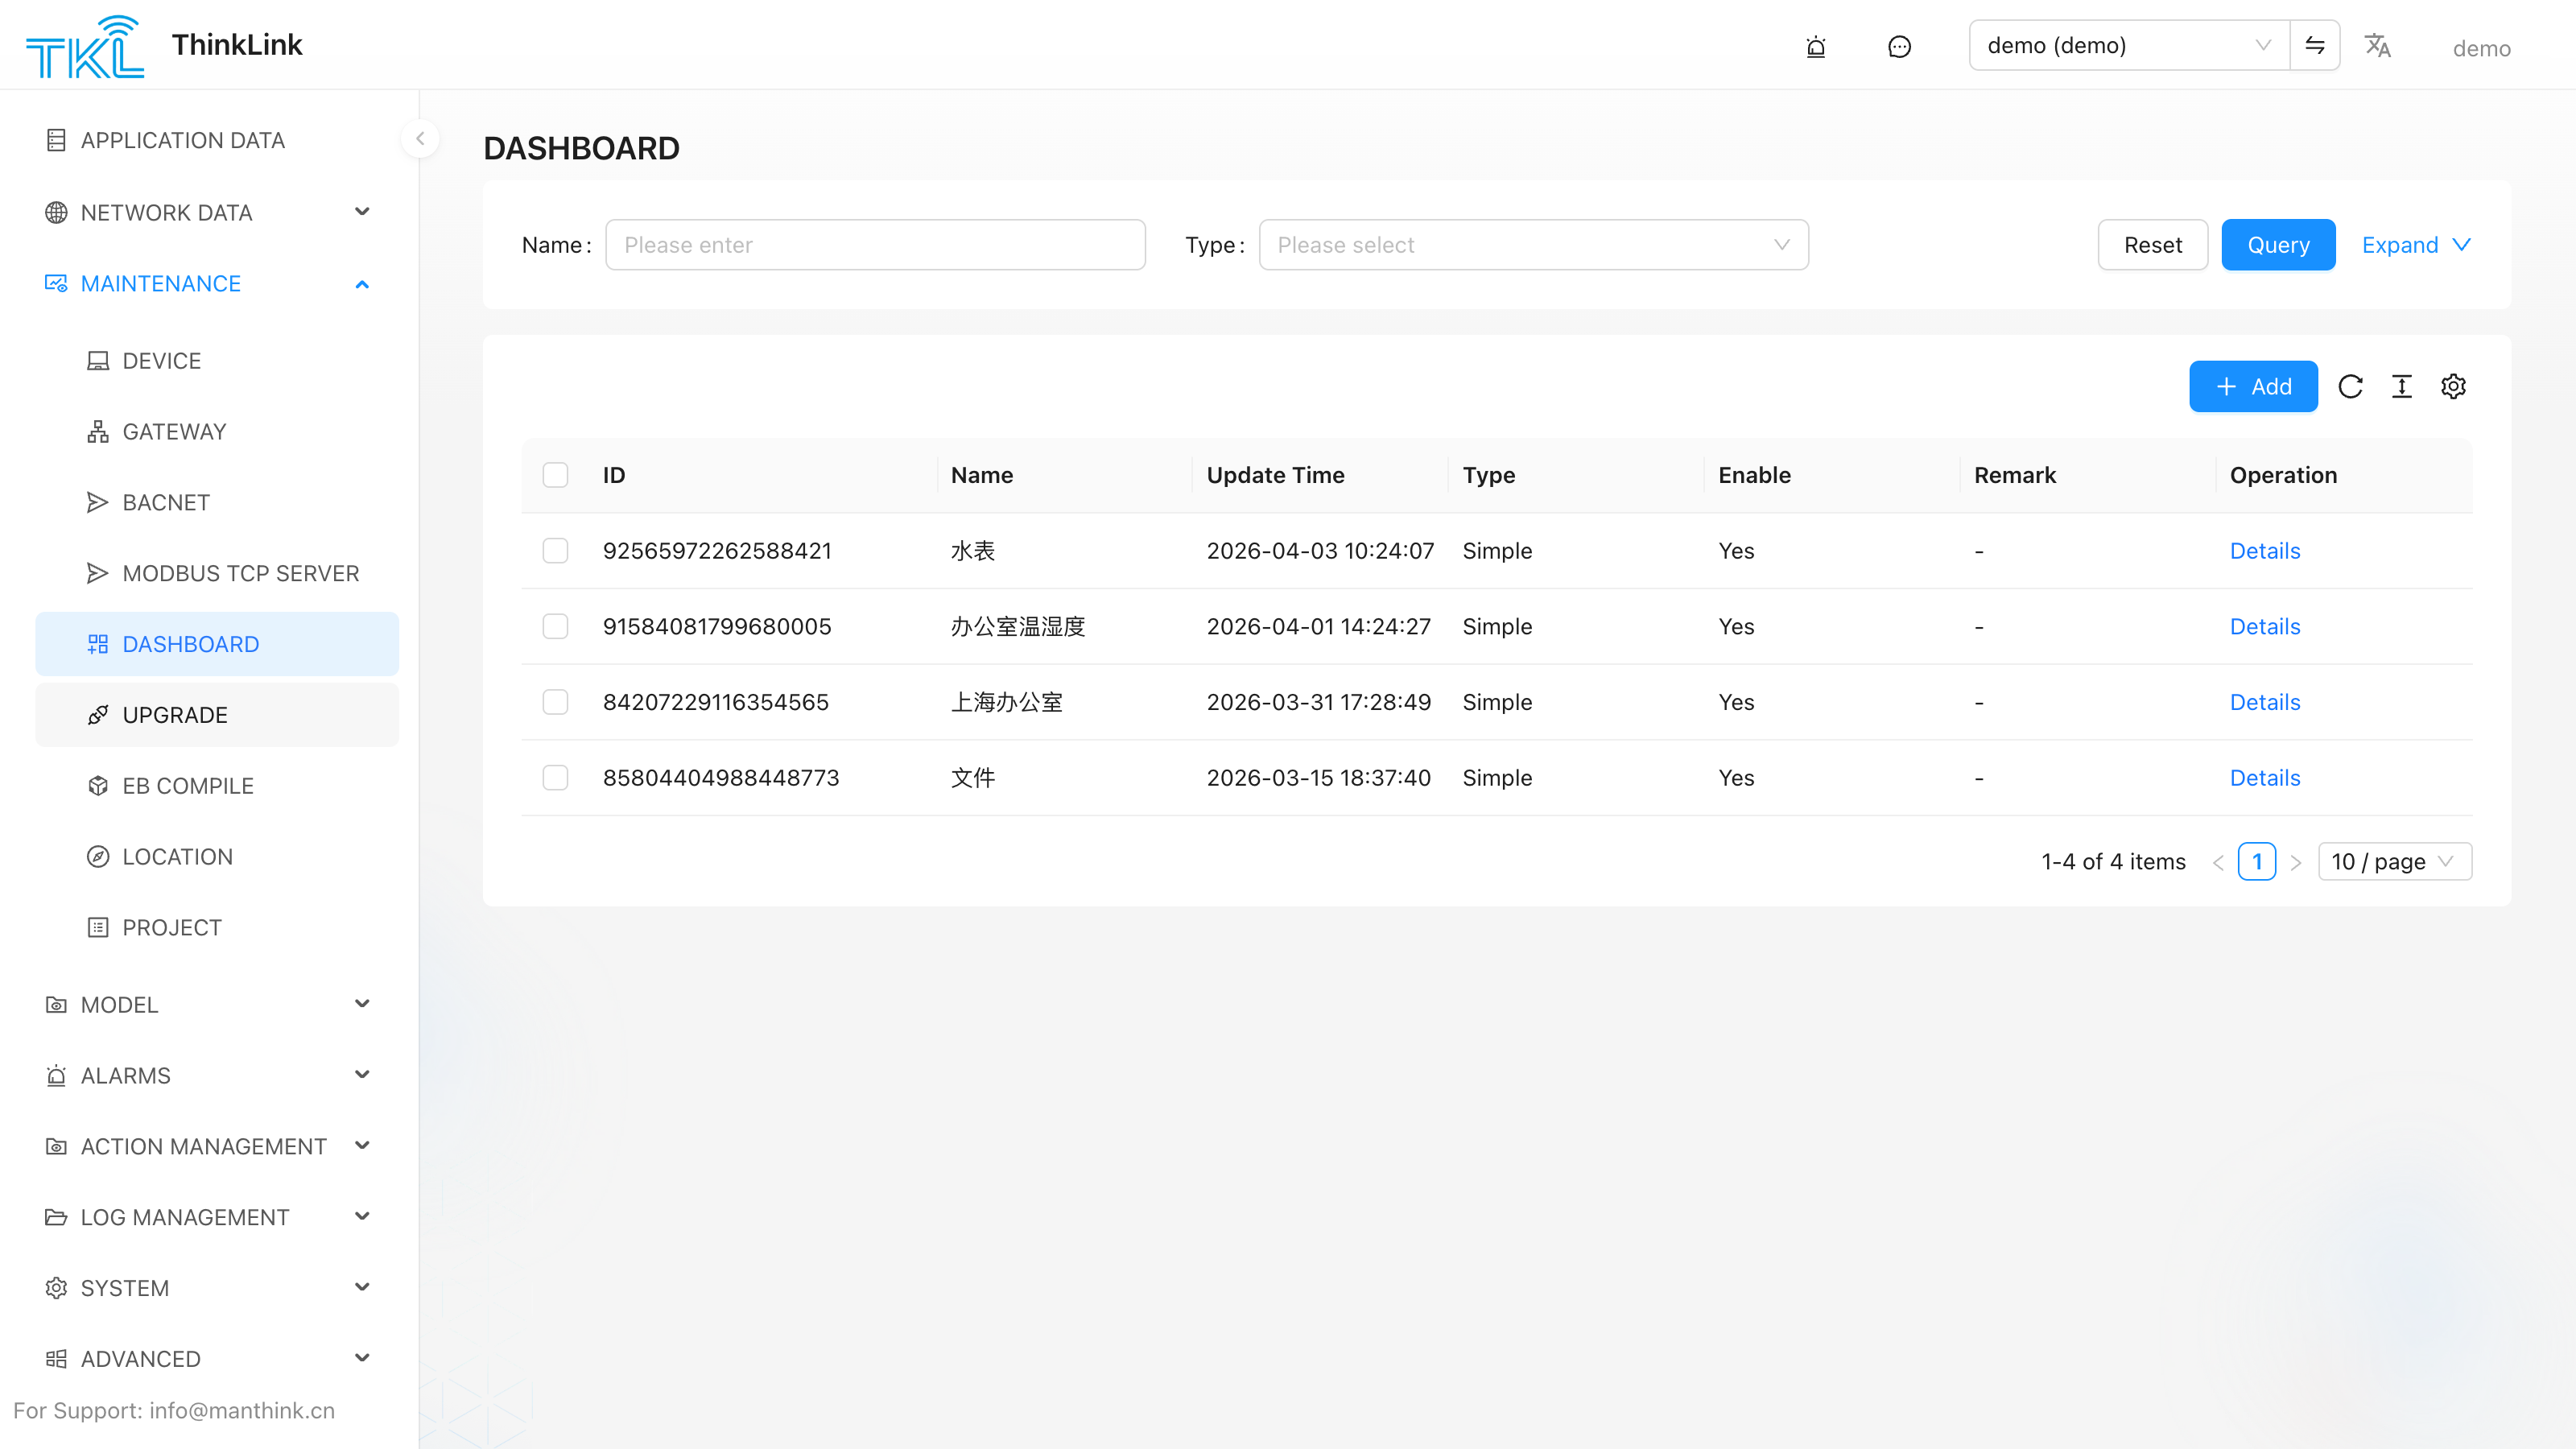Click the Application Data document icon
The width and height of the screenshot is (2576, 1449).
(x=56, y=140)
